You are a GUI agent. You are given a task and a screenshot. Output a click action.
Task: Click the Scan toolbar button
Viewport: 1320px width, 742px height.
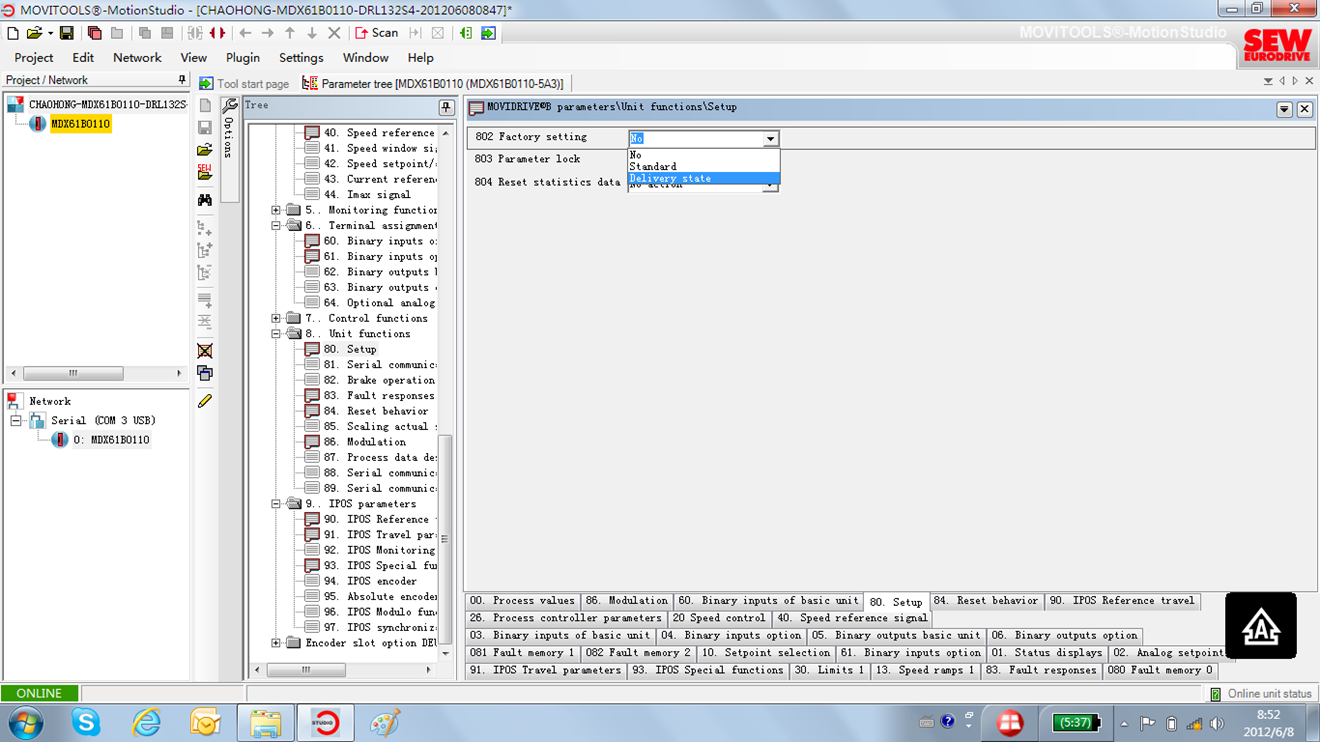coord(376,33)
